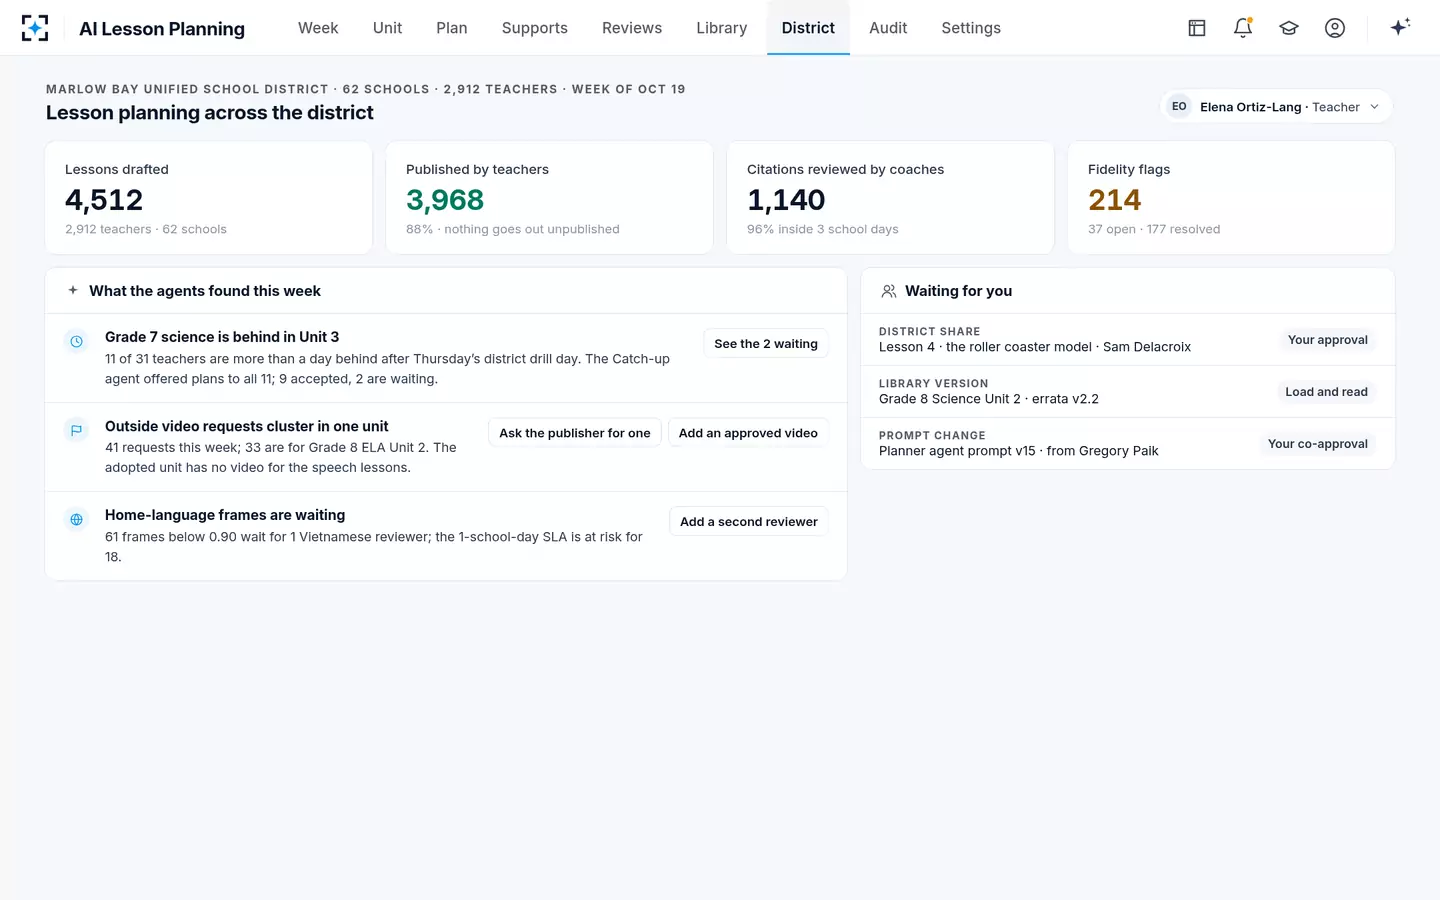
Task: Open the Published by teachers card
Action: tap(550, 198)
